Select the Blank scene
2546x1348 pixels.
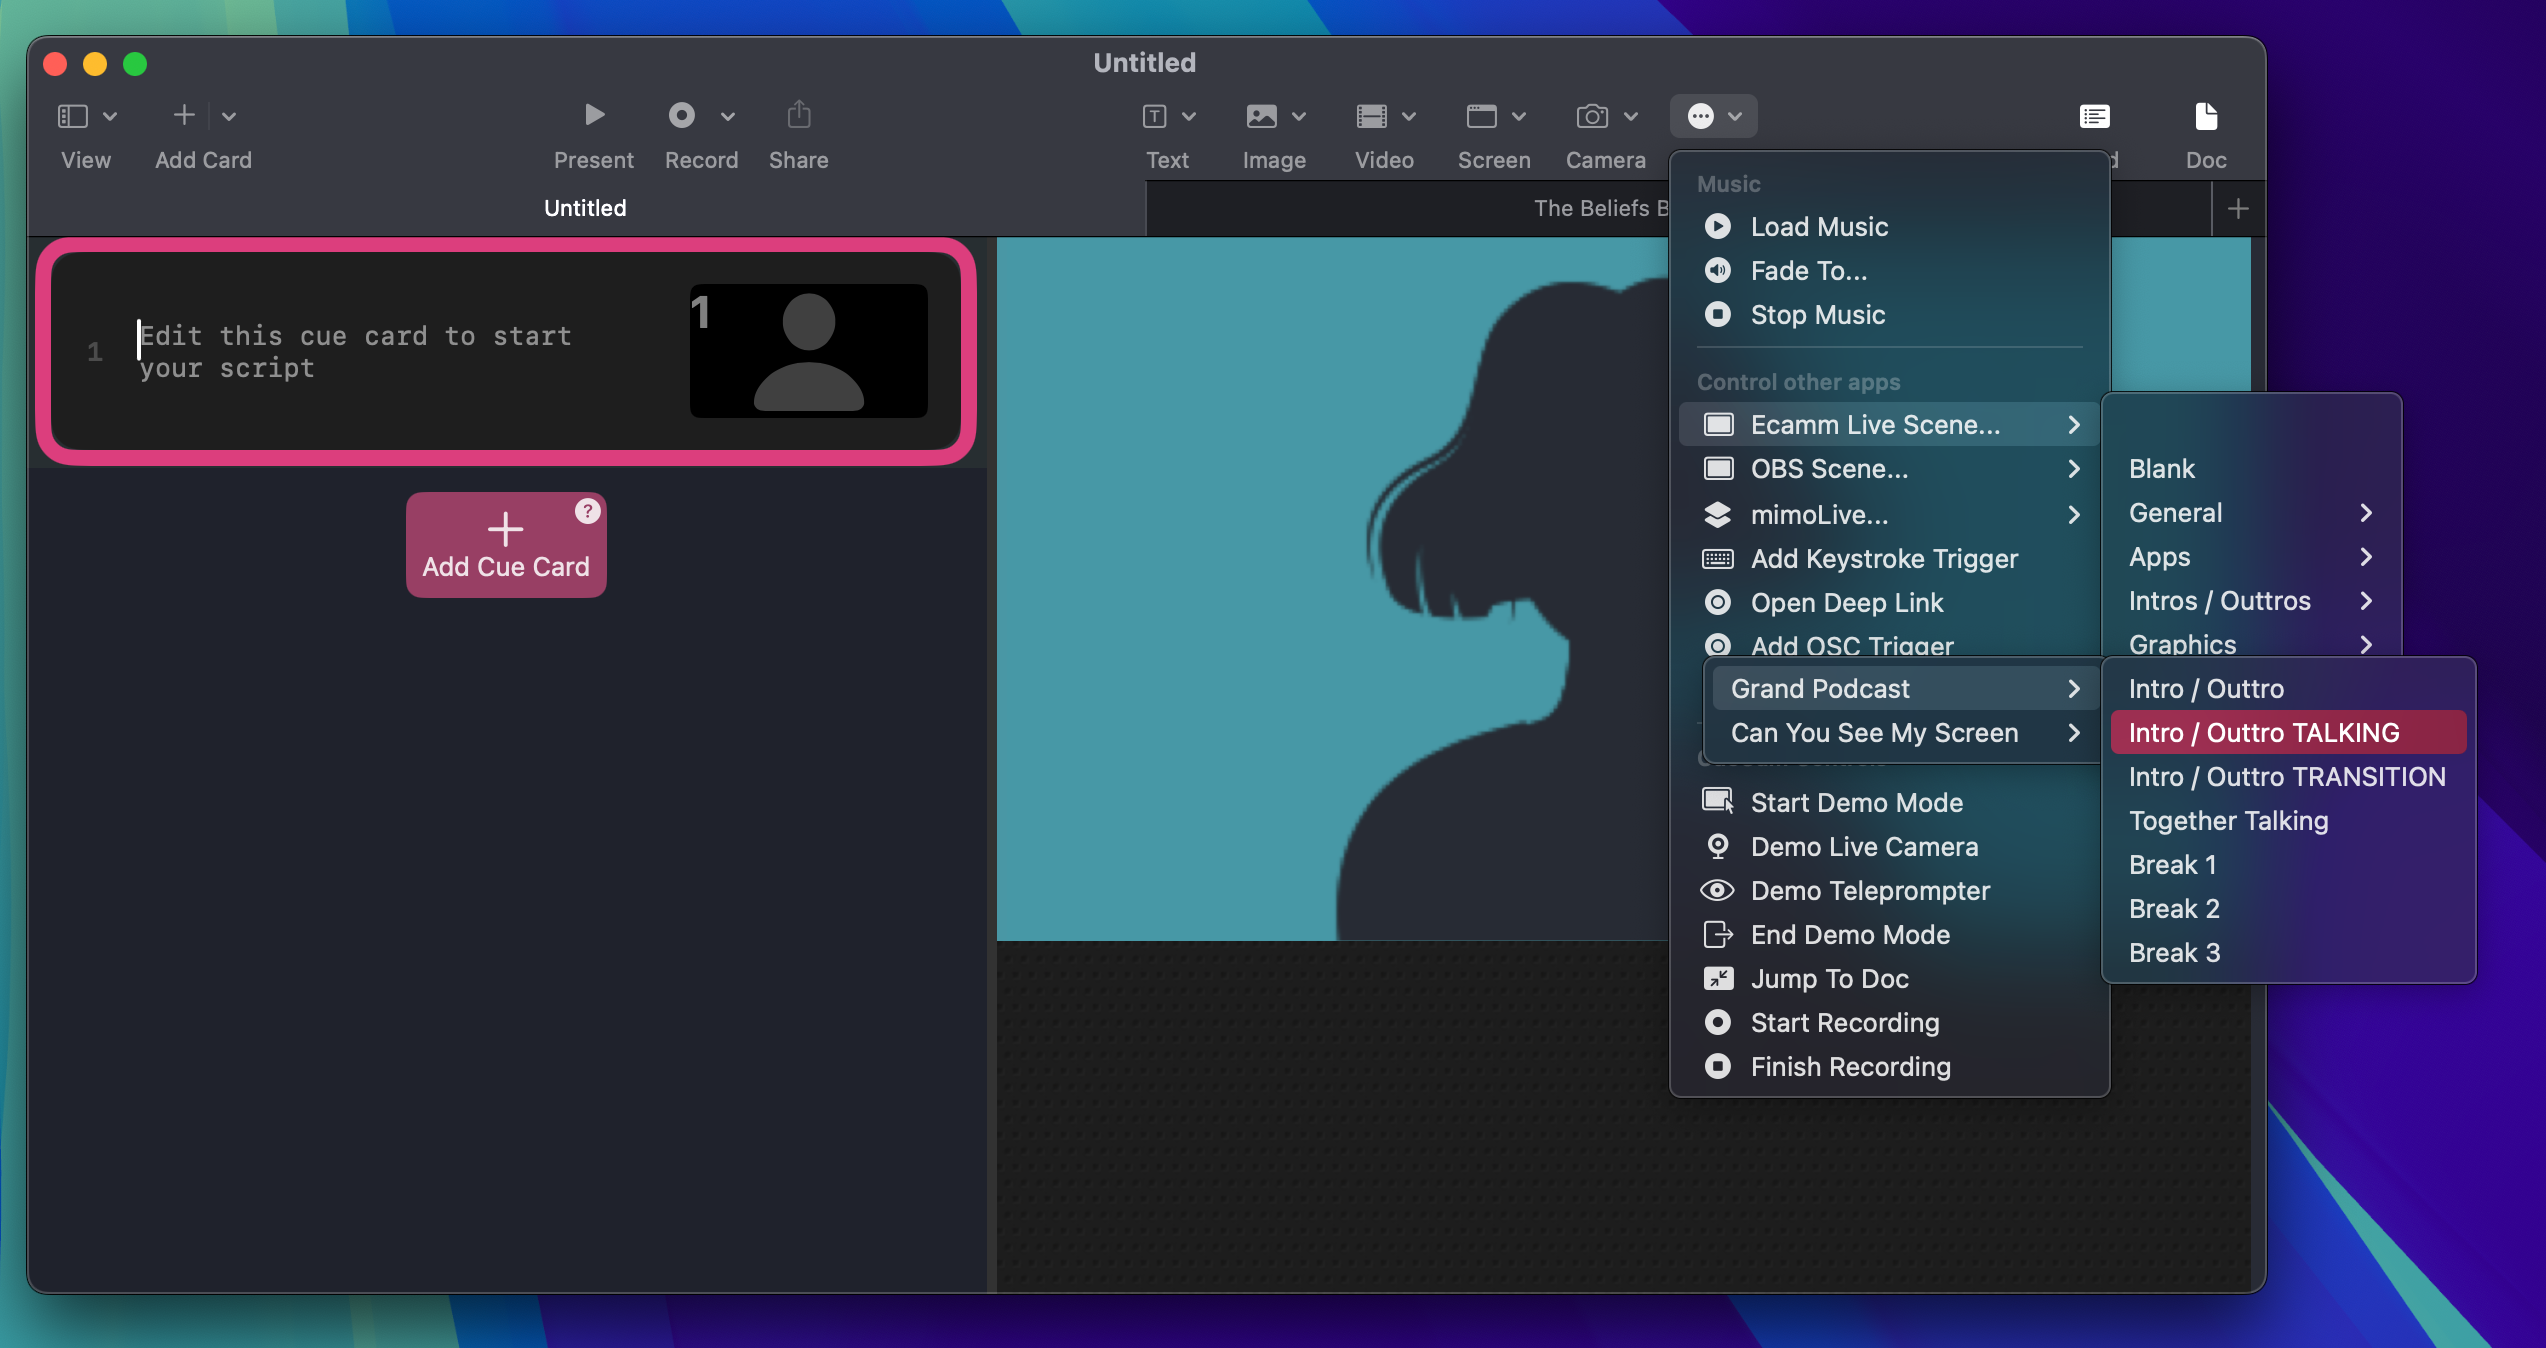(2251, 469)
